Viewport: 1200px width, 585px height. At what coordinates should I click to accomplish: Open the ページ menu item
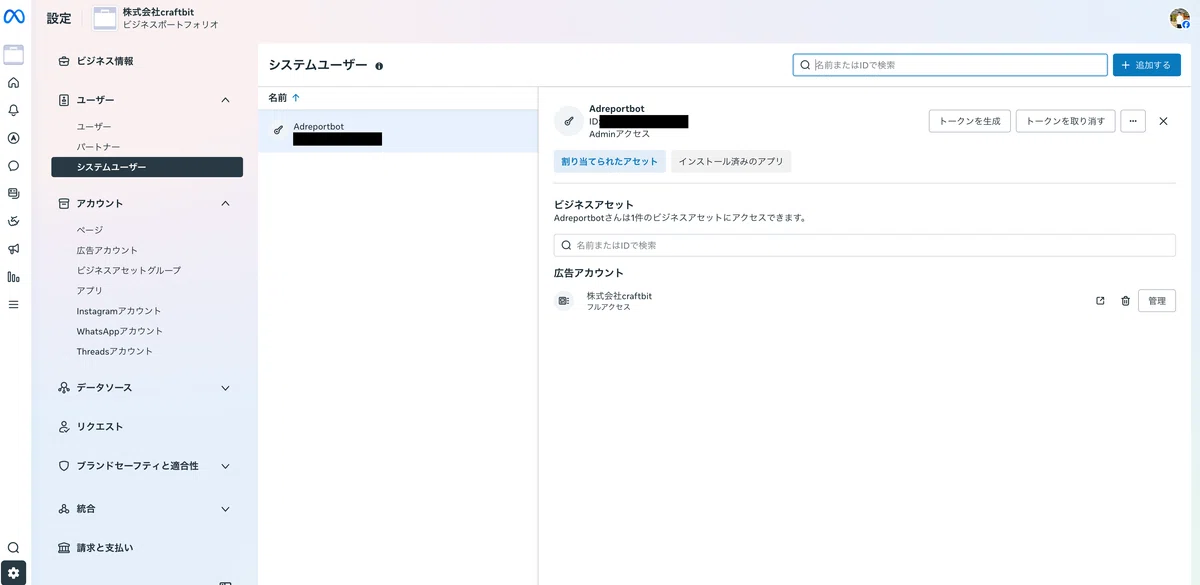[x=90, y=230]
